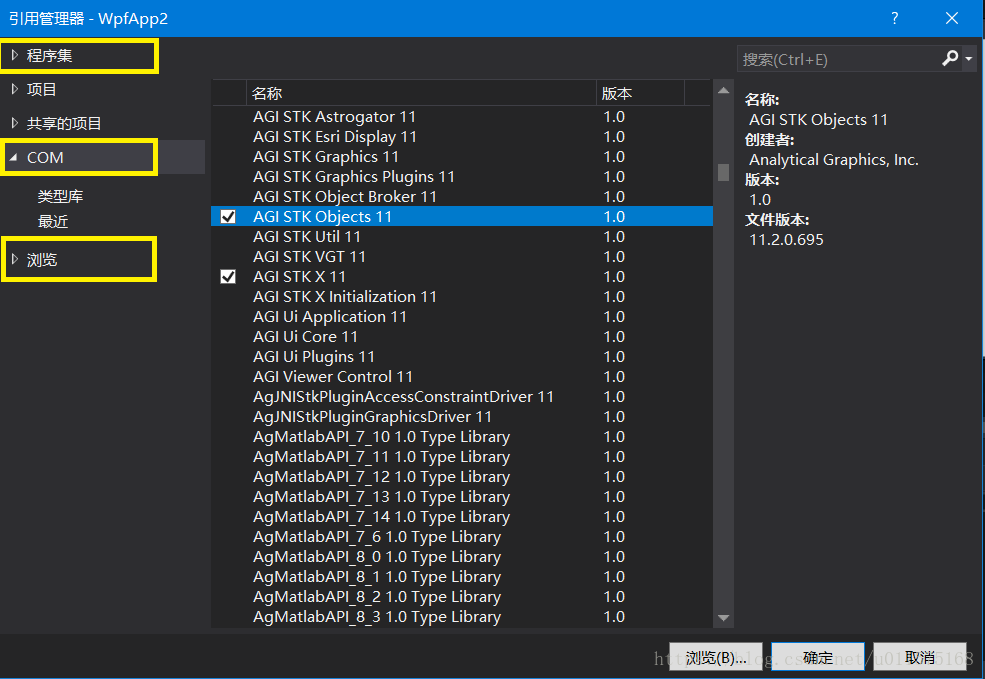Sort by the 名称 column header
The image size is (985, 679).
(421, 94)
